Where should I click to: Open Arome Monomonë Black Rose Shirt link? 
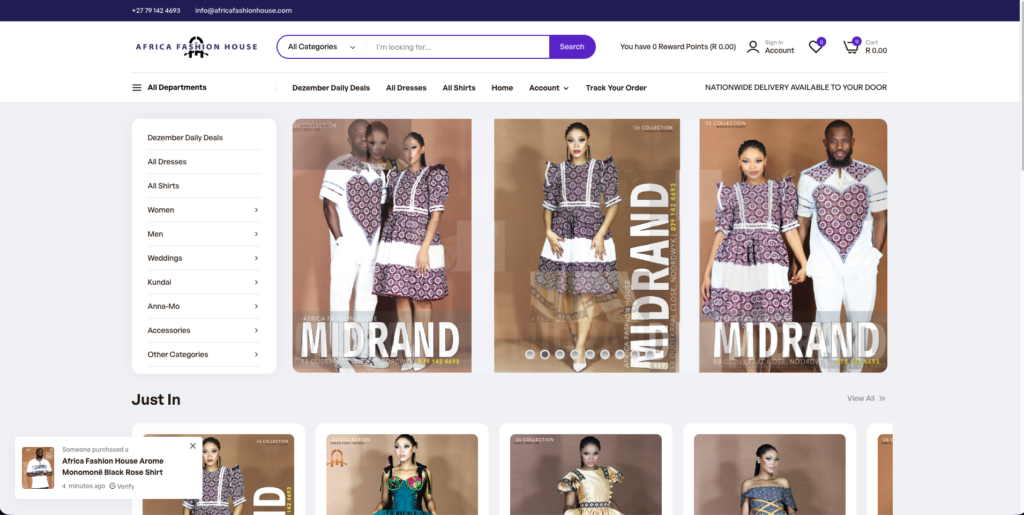point(113,467)
